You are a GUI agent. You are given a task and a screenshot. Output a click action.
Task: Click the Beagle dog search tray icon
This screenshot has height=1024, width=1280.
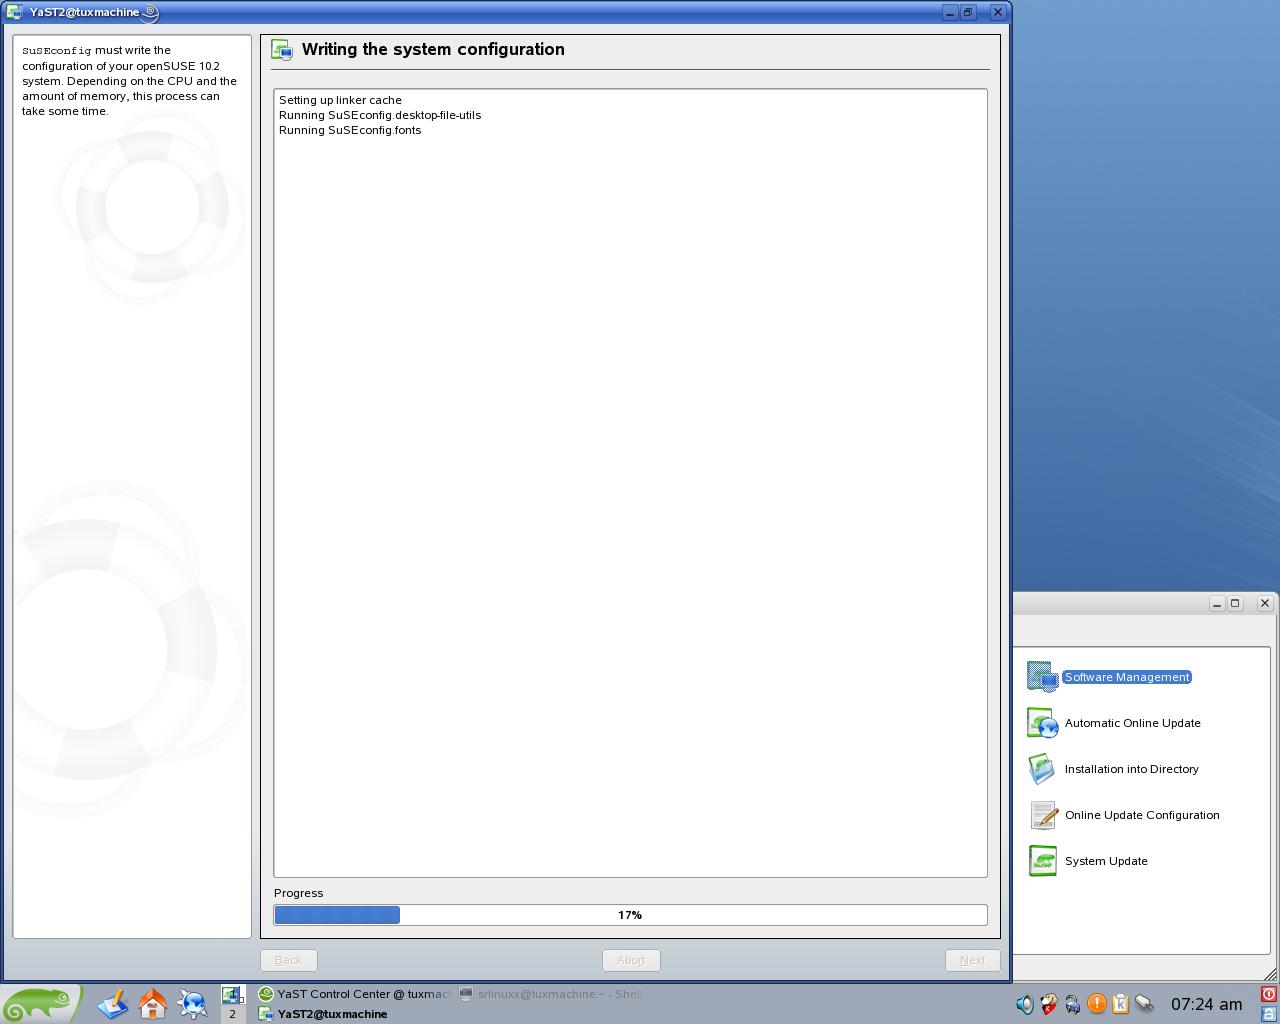(1049, 1004)
